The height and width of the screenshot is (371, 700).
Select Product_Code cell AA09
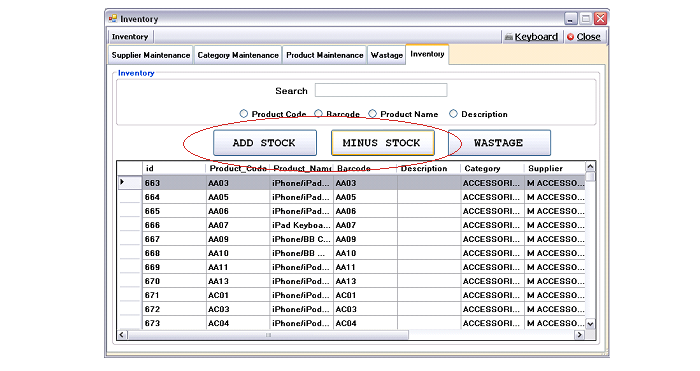pos(238,239)
